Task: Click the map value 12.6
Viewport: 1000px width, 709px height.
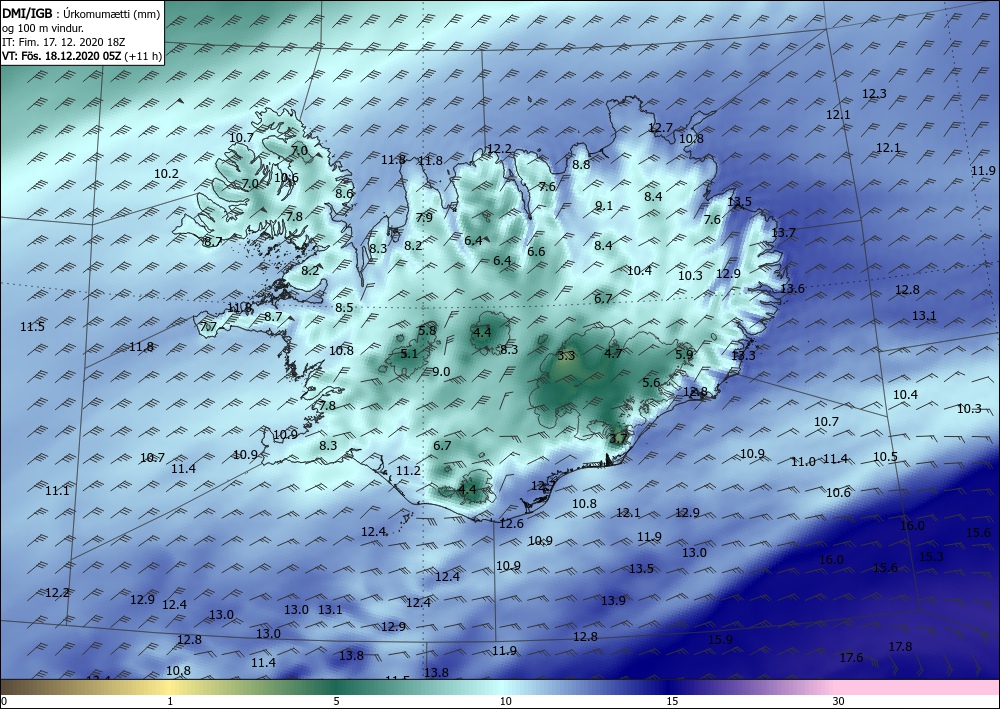Action: click(511, 523)
